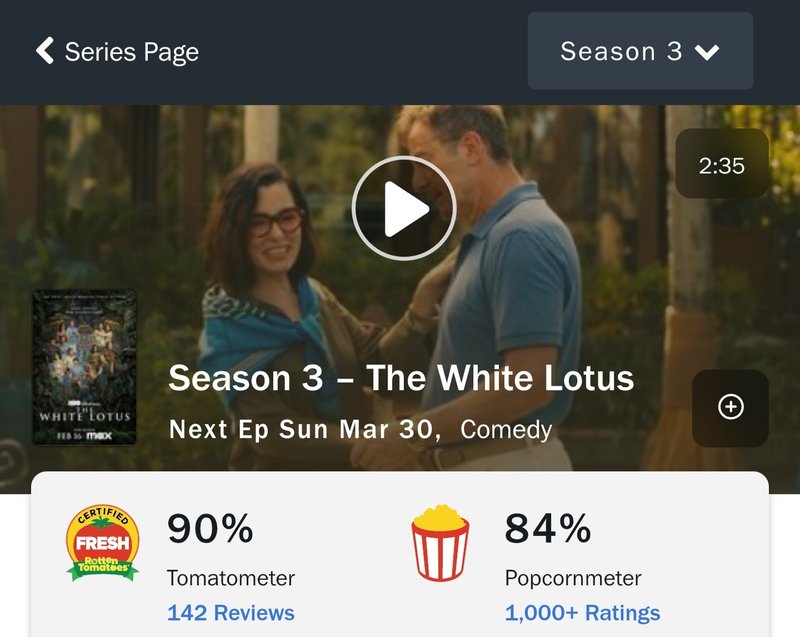Select the Tomatometer label

[231, 578]
